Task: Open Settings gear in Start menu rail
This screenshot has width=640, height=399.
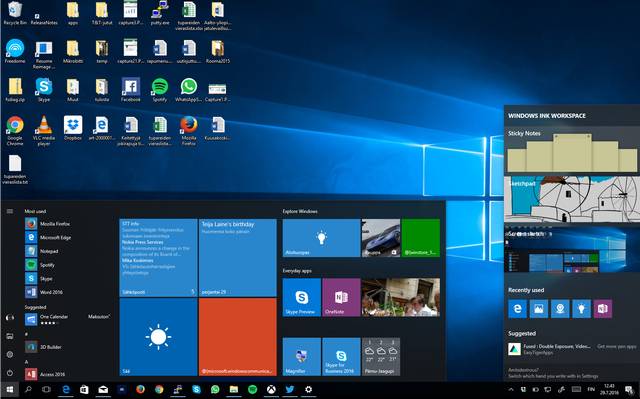Action: point(10,355)
